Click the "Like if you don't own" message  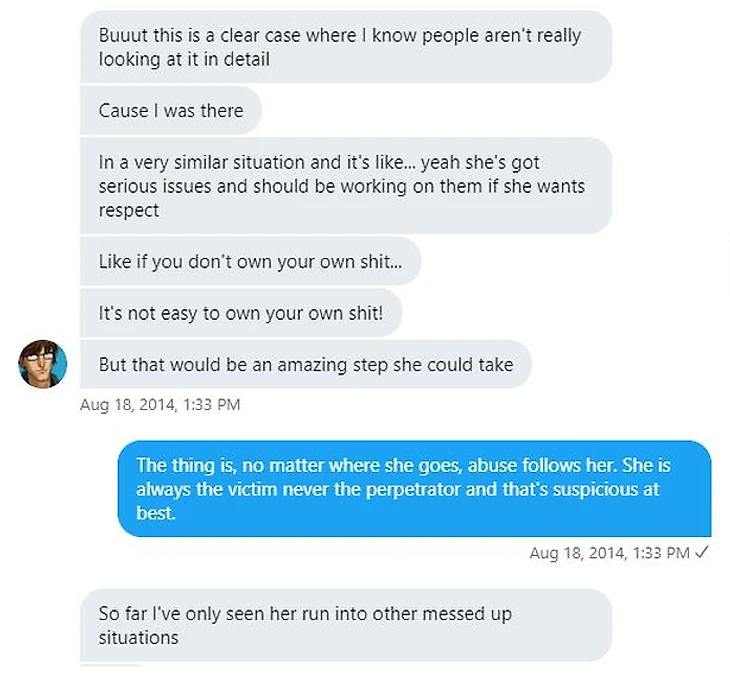[x=250, y=262]
